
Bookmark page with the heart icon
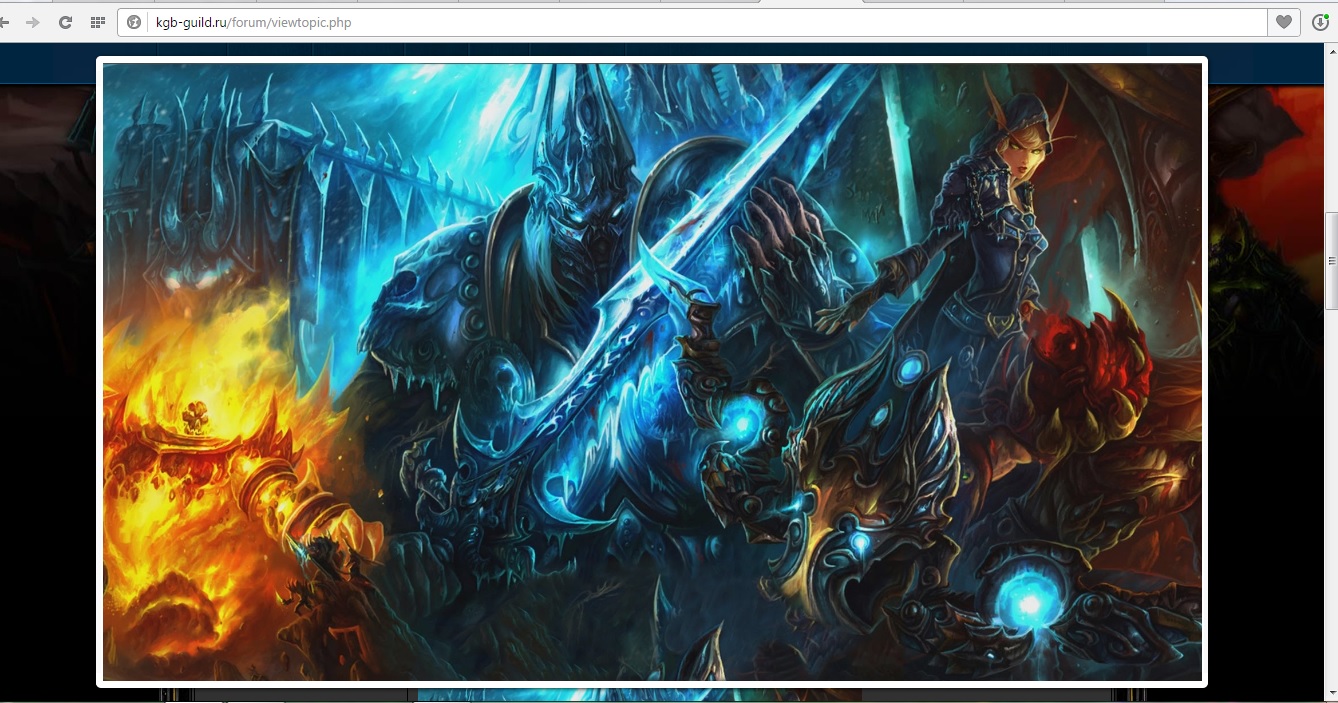1283,22
